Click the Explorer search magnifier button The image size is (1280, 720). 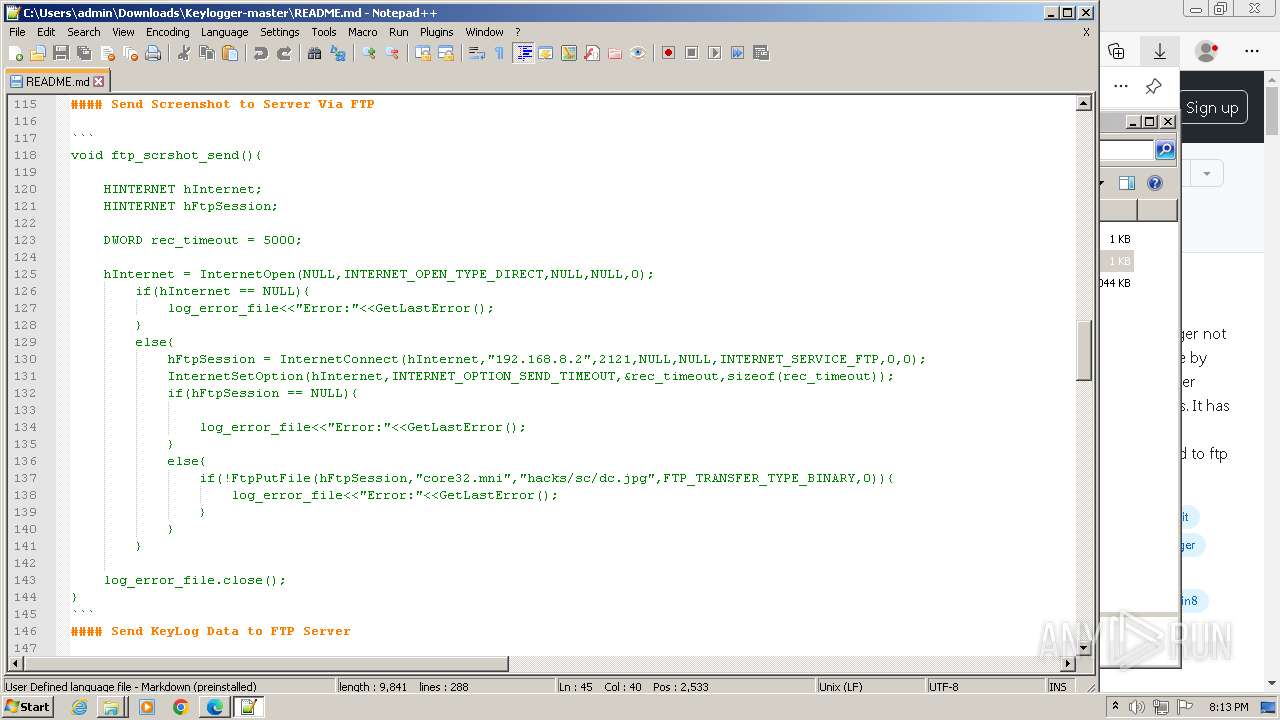click(1165, 150)
